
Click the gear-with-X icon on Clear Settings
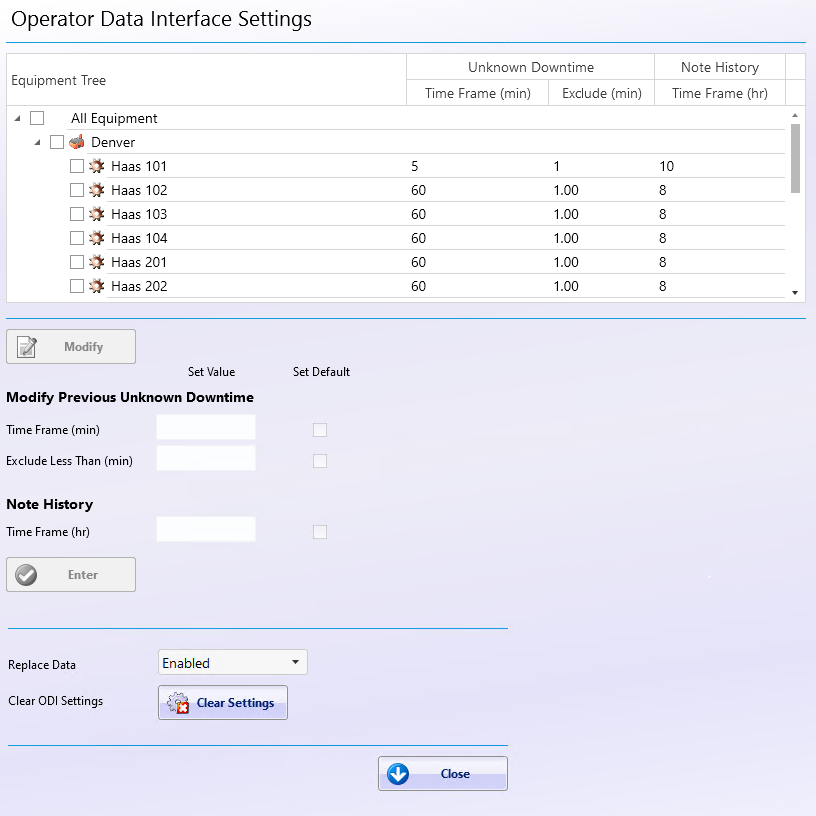[178, 703]
